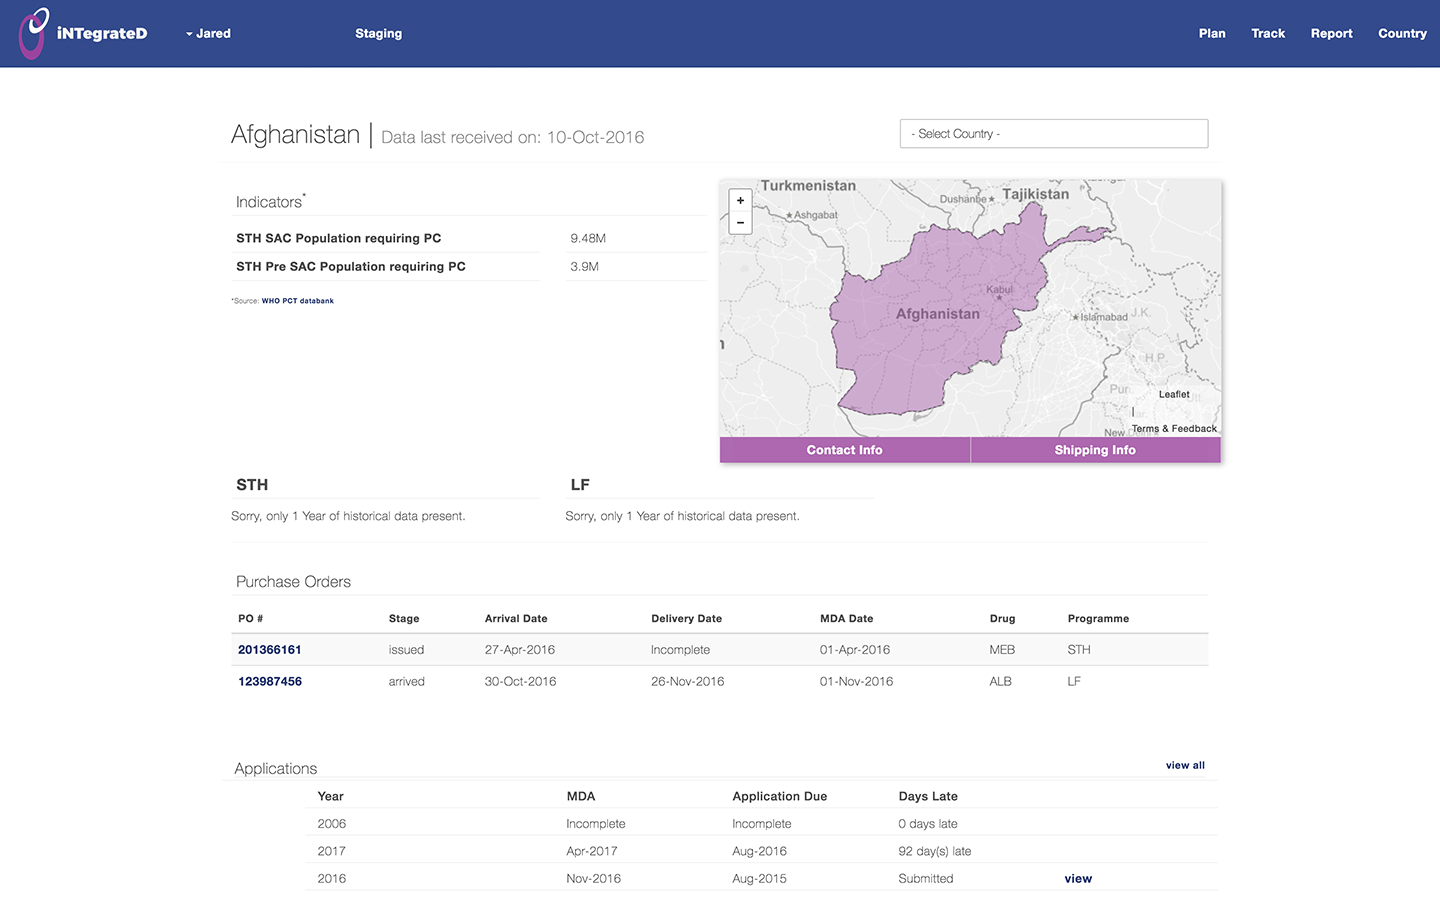
Task: Click the 92 day(s) late cell
Action: [x=934, y=851]
